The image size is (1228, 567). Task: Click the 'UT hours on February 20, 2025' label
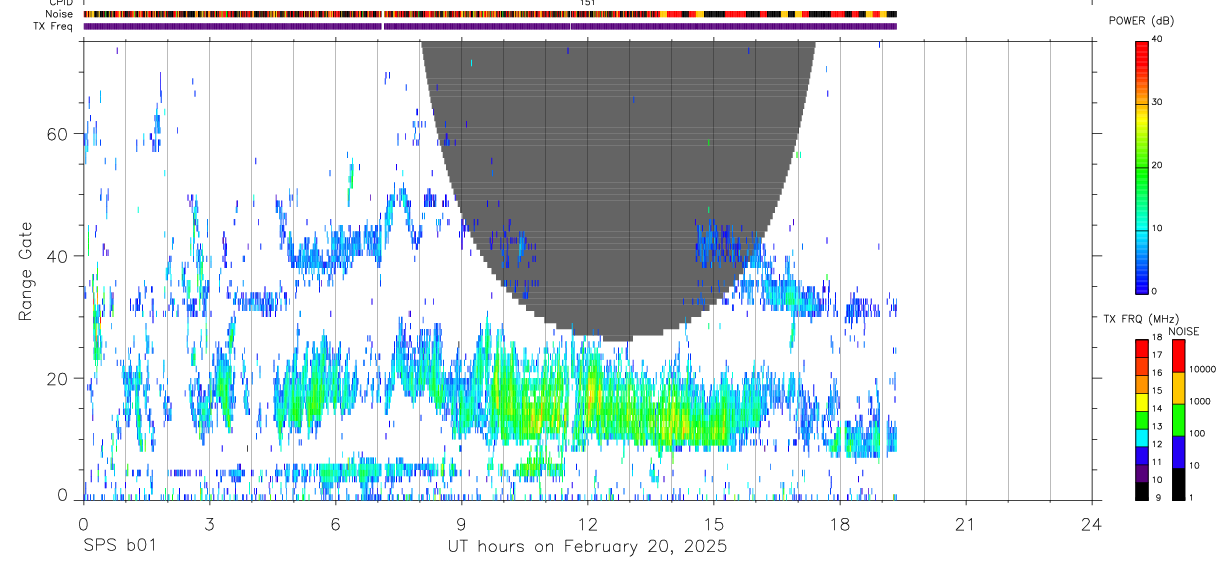click(587, 547)
